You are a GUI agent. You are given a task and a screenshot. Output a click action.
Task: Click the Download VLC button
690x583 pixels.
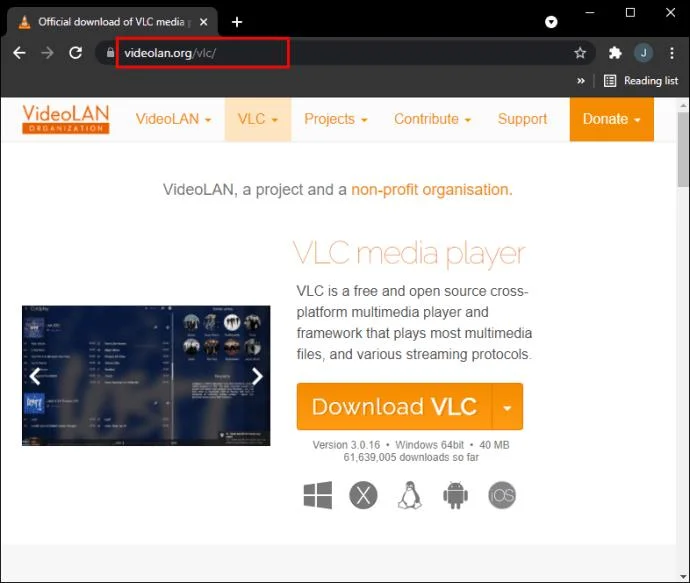click(x=394, y=407)
